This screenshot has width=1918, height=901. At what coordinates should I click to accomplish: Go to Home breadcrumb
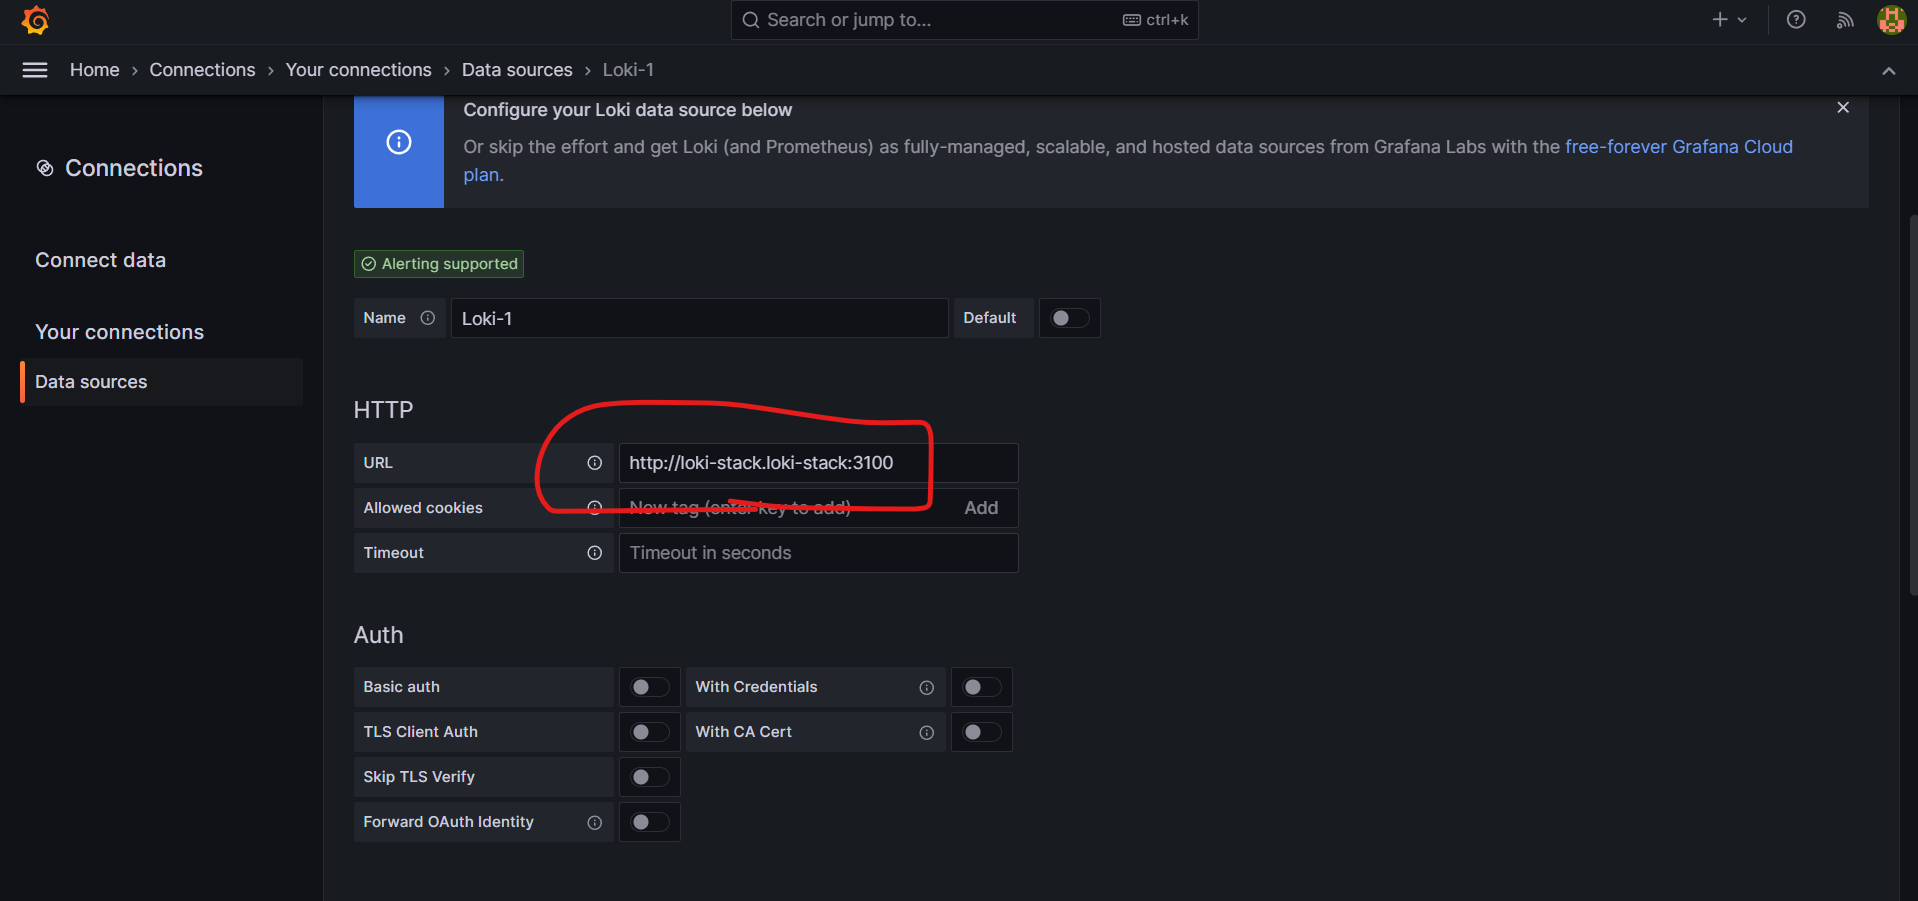95,70
